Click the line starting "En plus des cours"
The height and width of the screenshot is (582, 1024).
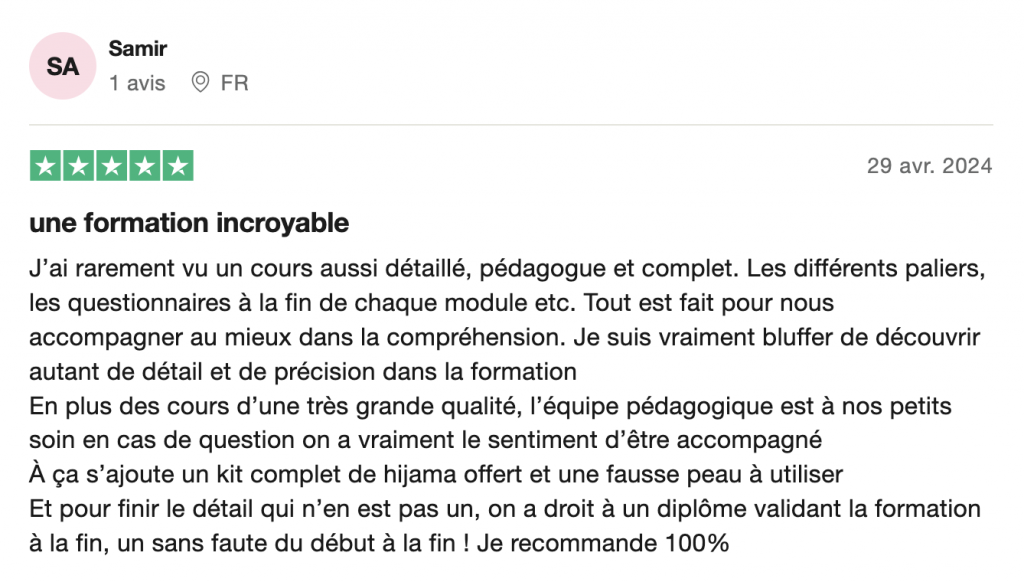pos(490,407)
